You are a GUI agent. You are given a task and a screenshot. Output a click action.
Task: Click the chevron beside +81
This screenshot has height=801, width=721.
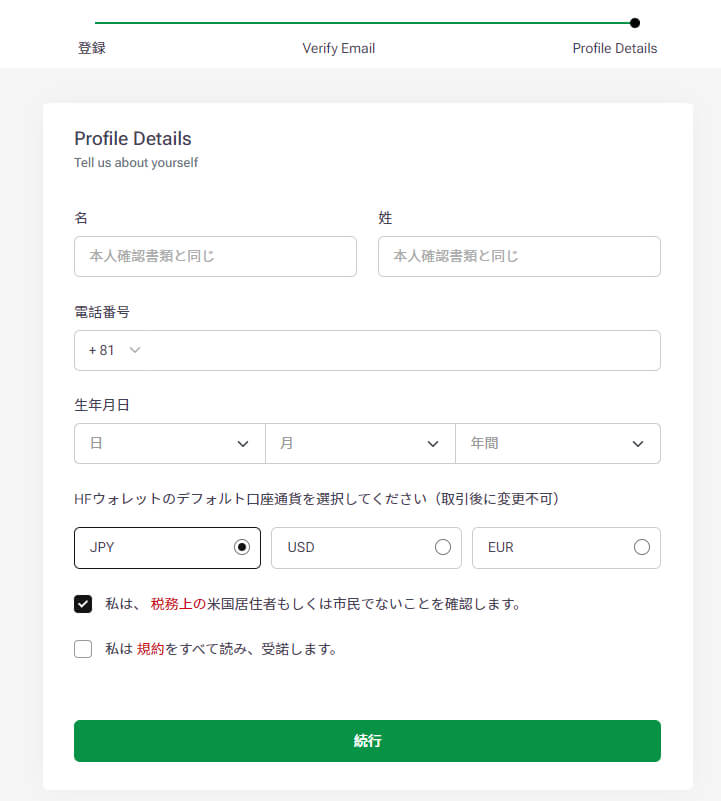pos(135,350)
